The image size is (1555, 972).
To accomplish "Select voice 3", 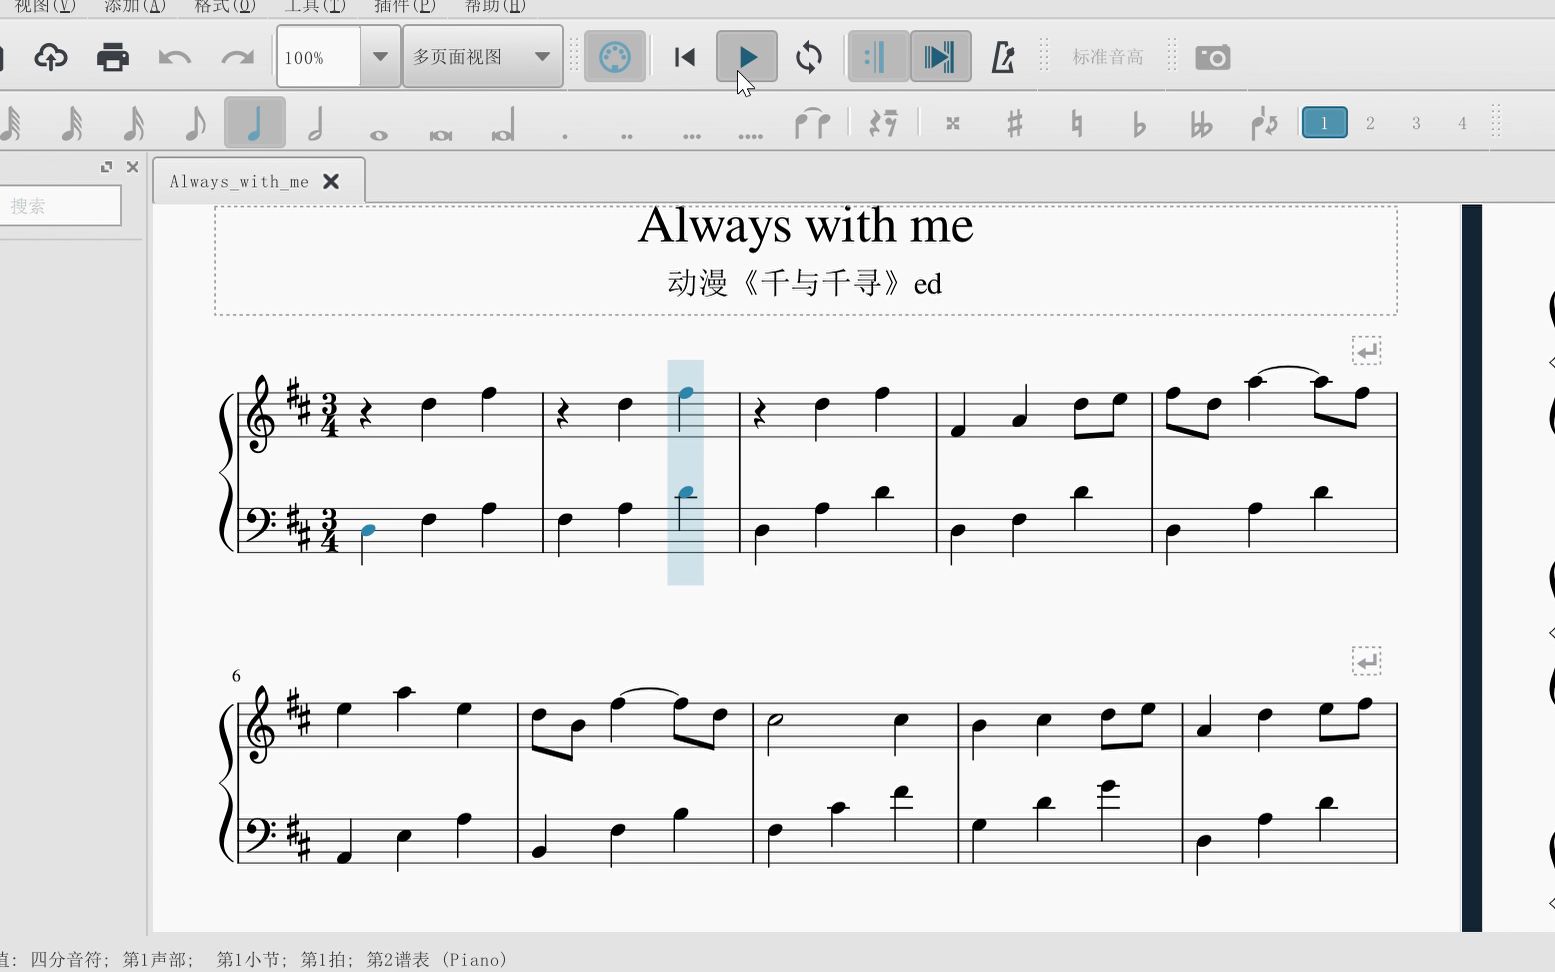I will 1416,123.
